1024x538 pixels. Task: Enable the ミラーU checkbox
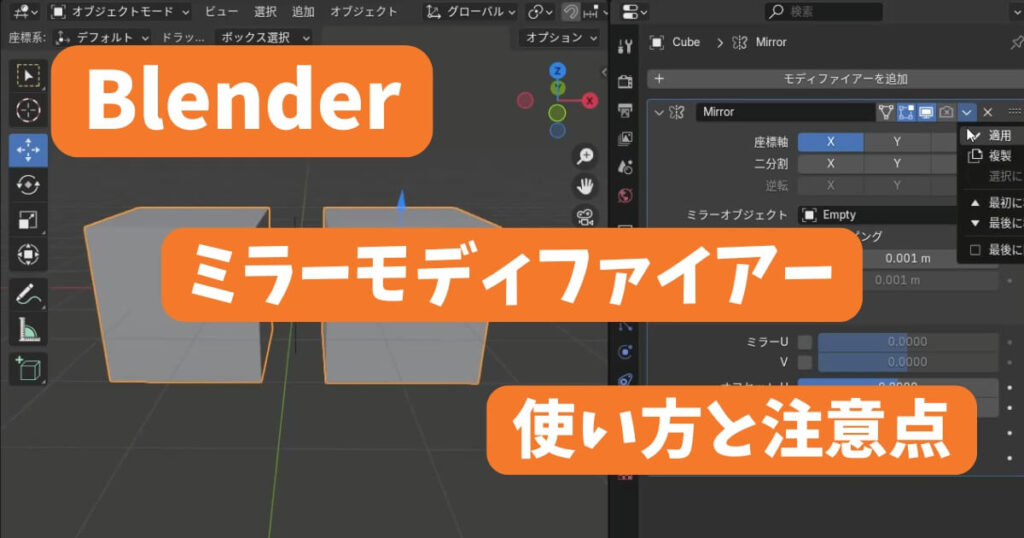[805, 341]
